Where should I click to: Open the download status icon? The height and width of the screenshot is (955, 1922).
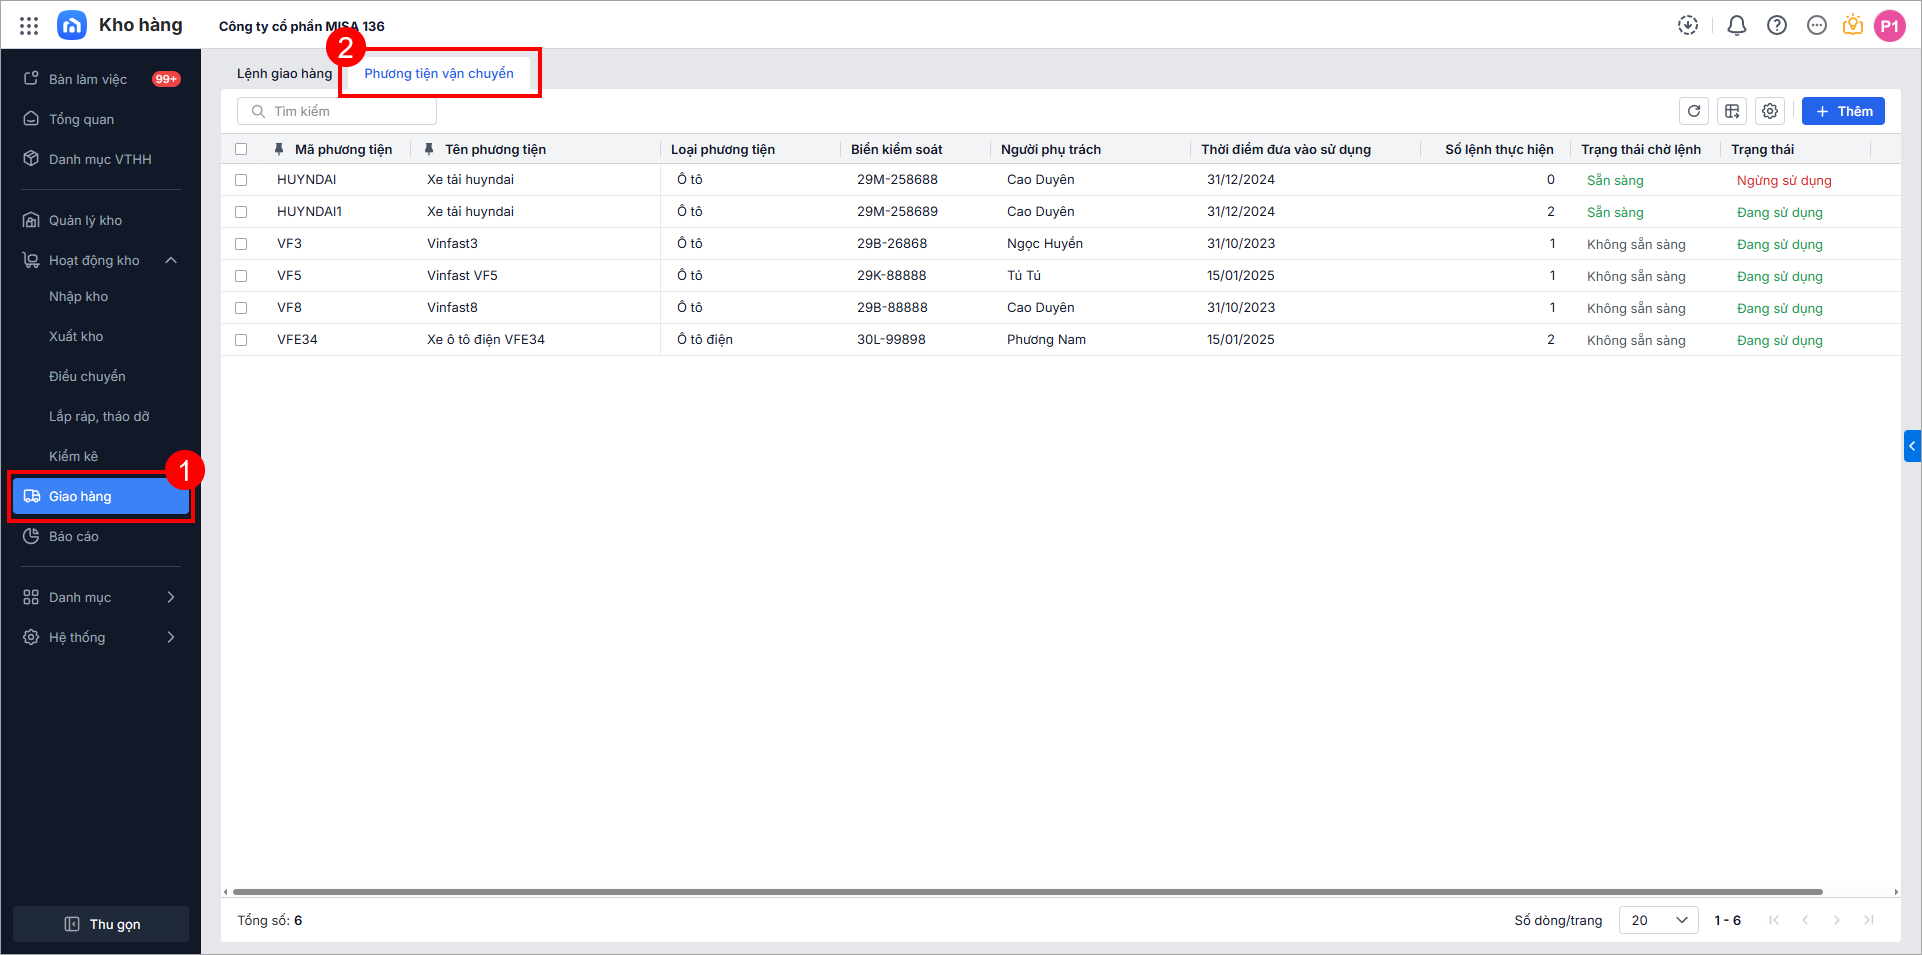click(1688, 26)
